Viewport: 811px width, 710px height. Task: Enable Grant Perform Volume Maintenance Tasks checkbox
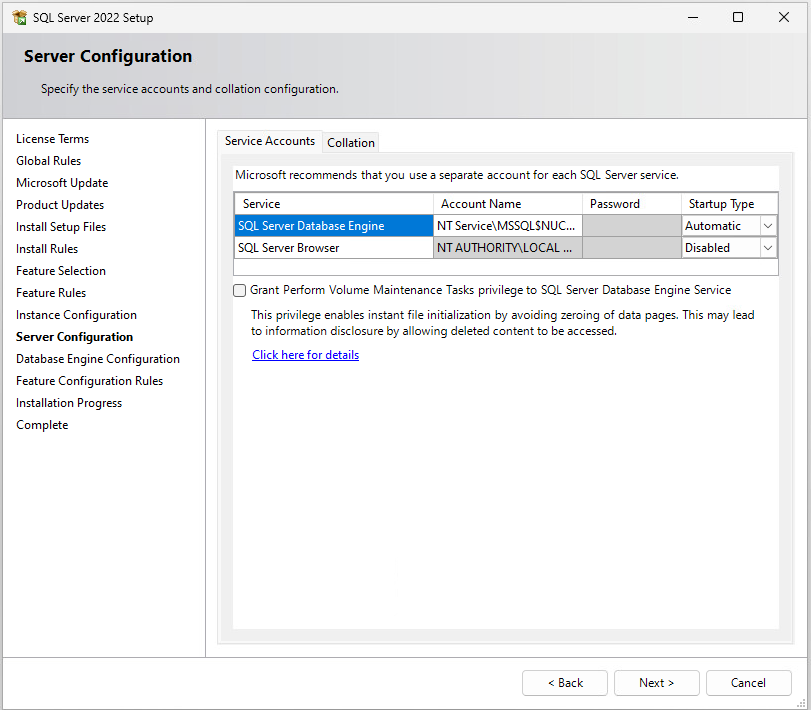pos(240,290)
